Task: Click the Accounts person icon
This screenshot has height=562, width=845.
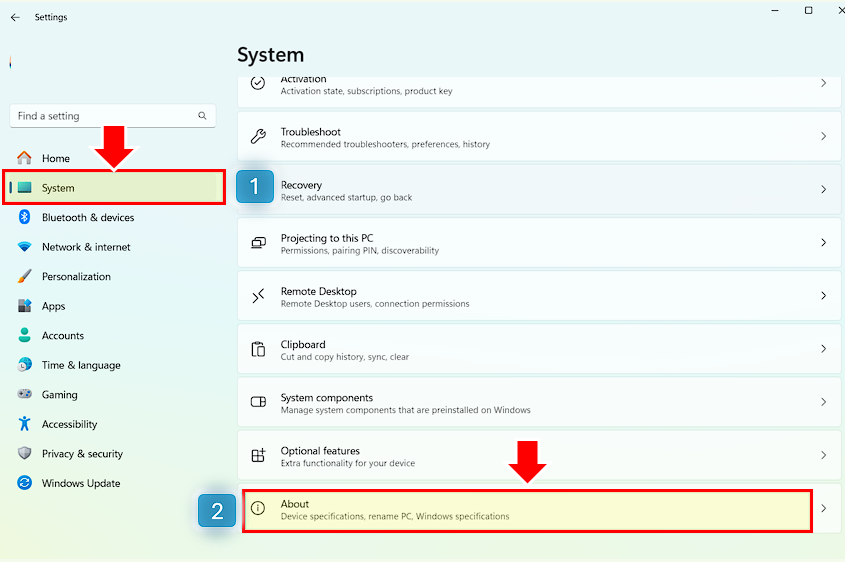Action: pos(24,335)
